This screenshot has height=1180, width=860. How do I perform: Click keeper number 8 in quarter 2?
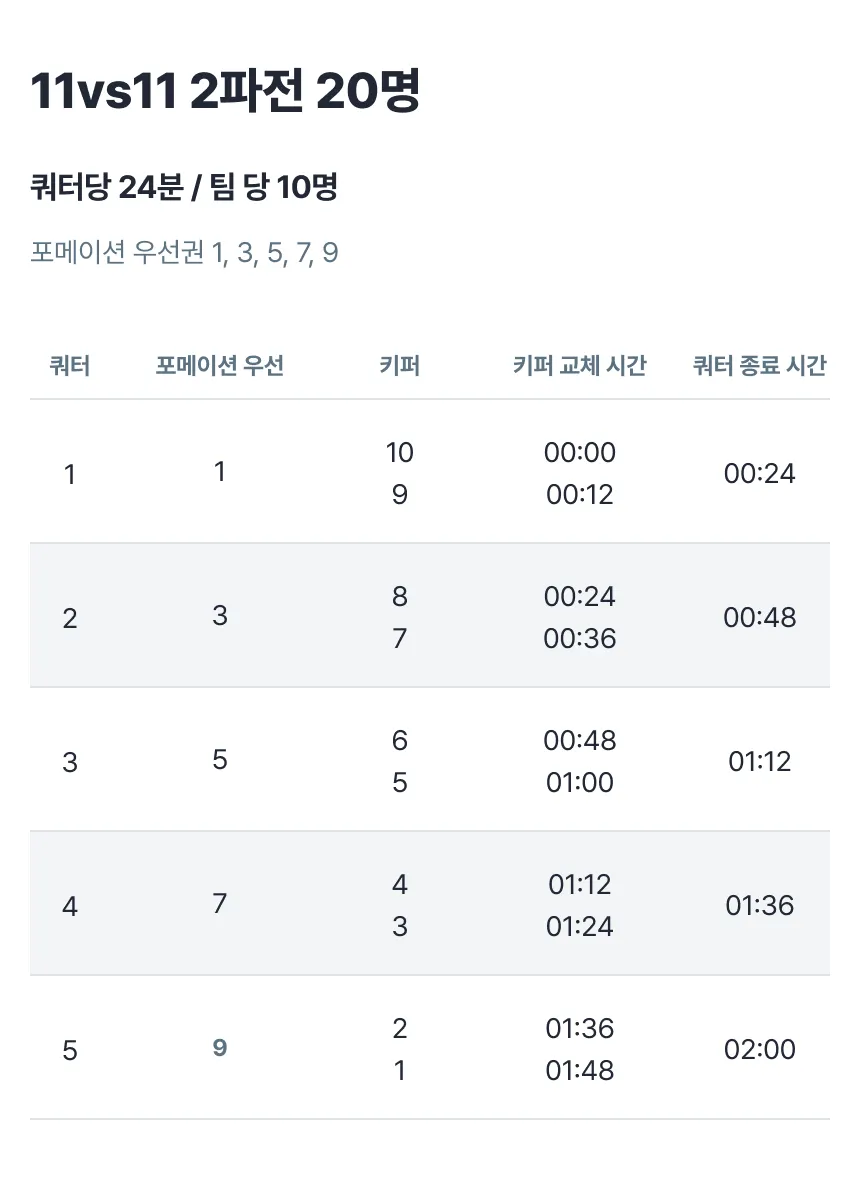[x=399, y=597]
